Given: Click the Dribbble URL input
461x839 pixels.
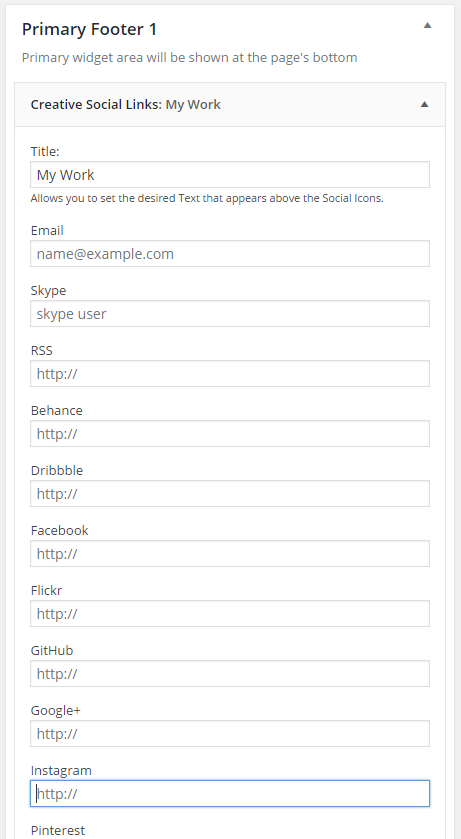Looking at the screenshot, I should click(230, 493).
